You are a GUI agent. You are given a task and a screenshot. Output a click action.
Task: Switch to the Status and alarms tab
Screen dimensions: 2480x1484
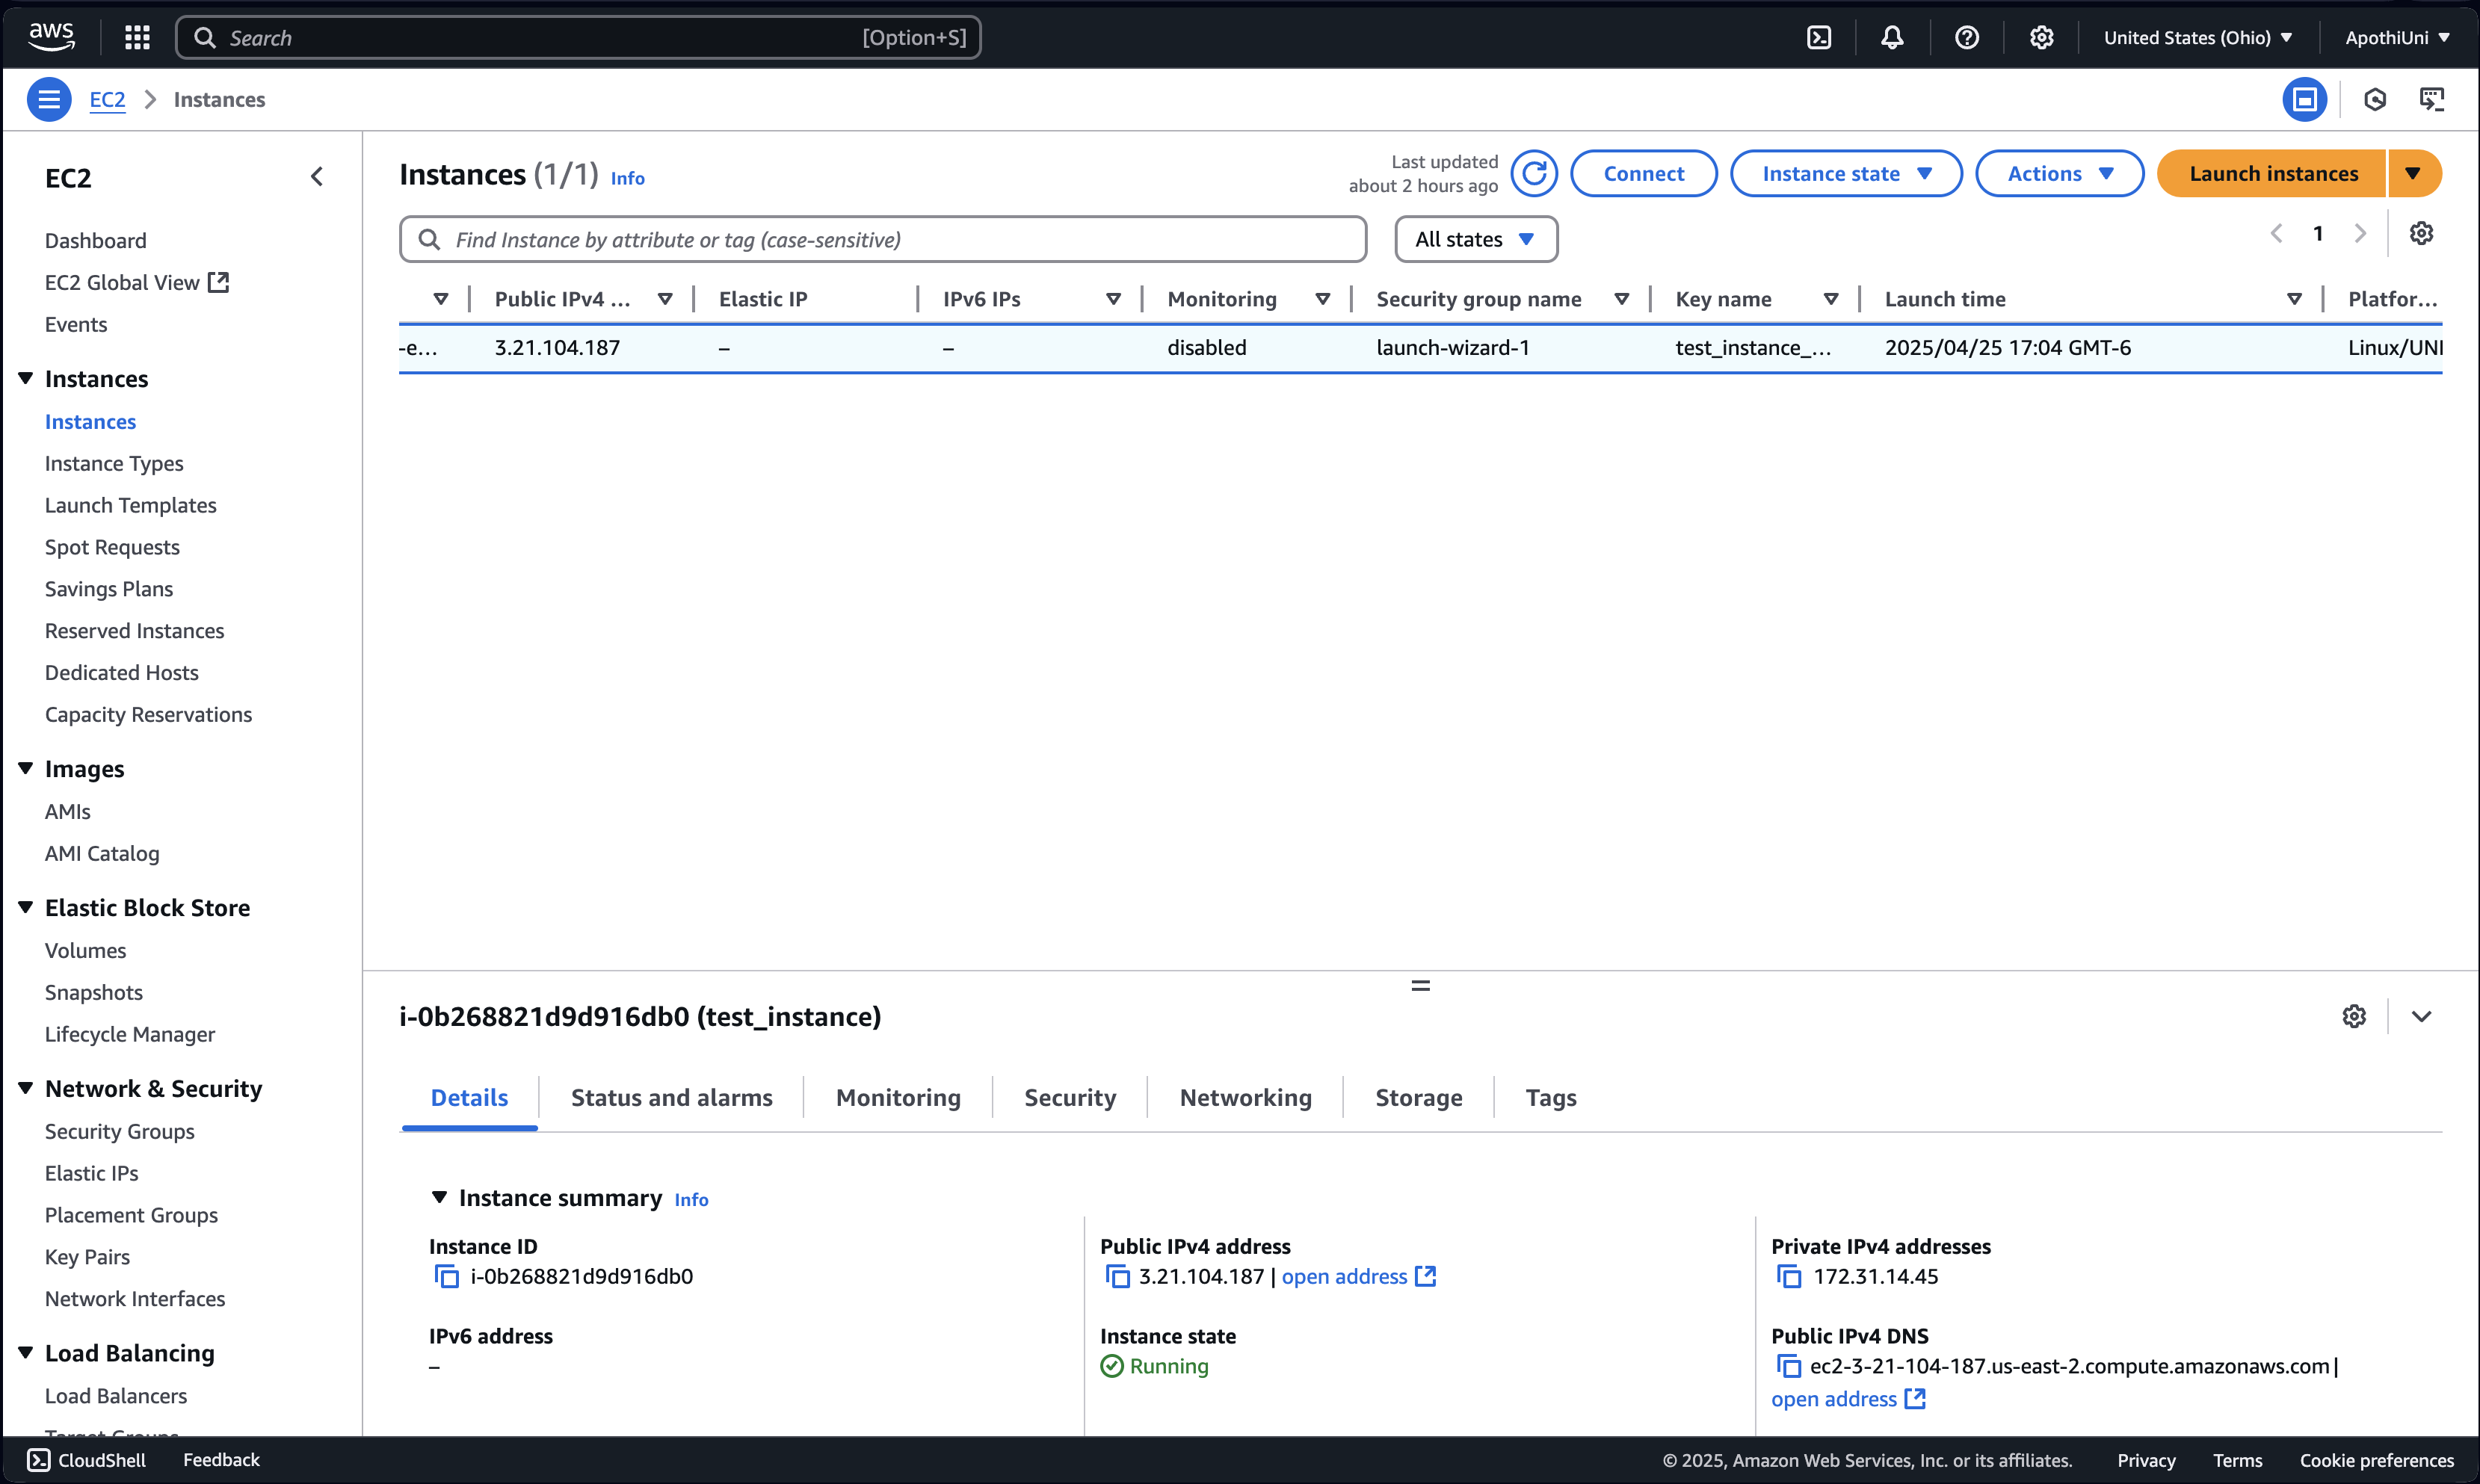pos(671,1097)
